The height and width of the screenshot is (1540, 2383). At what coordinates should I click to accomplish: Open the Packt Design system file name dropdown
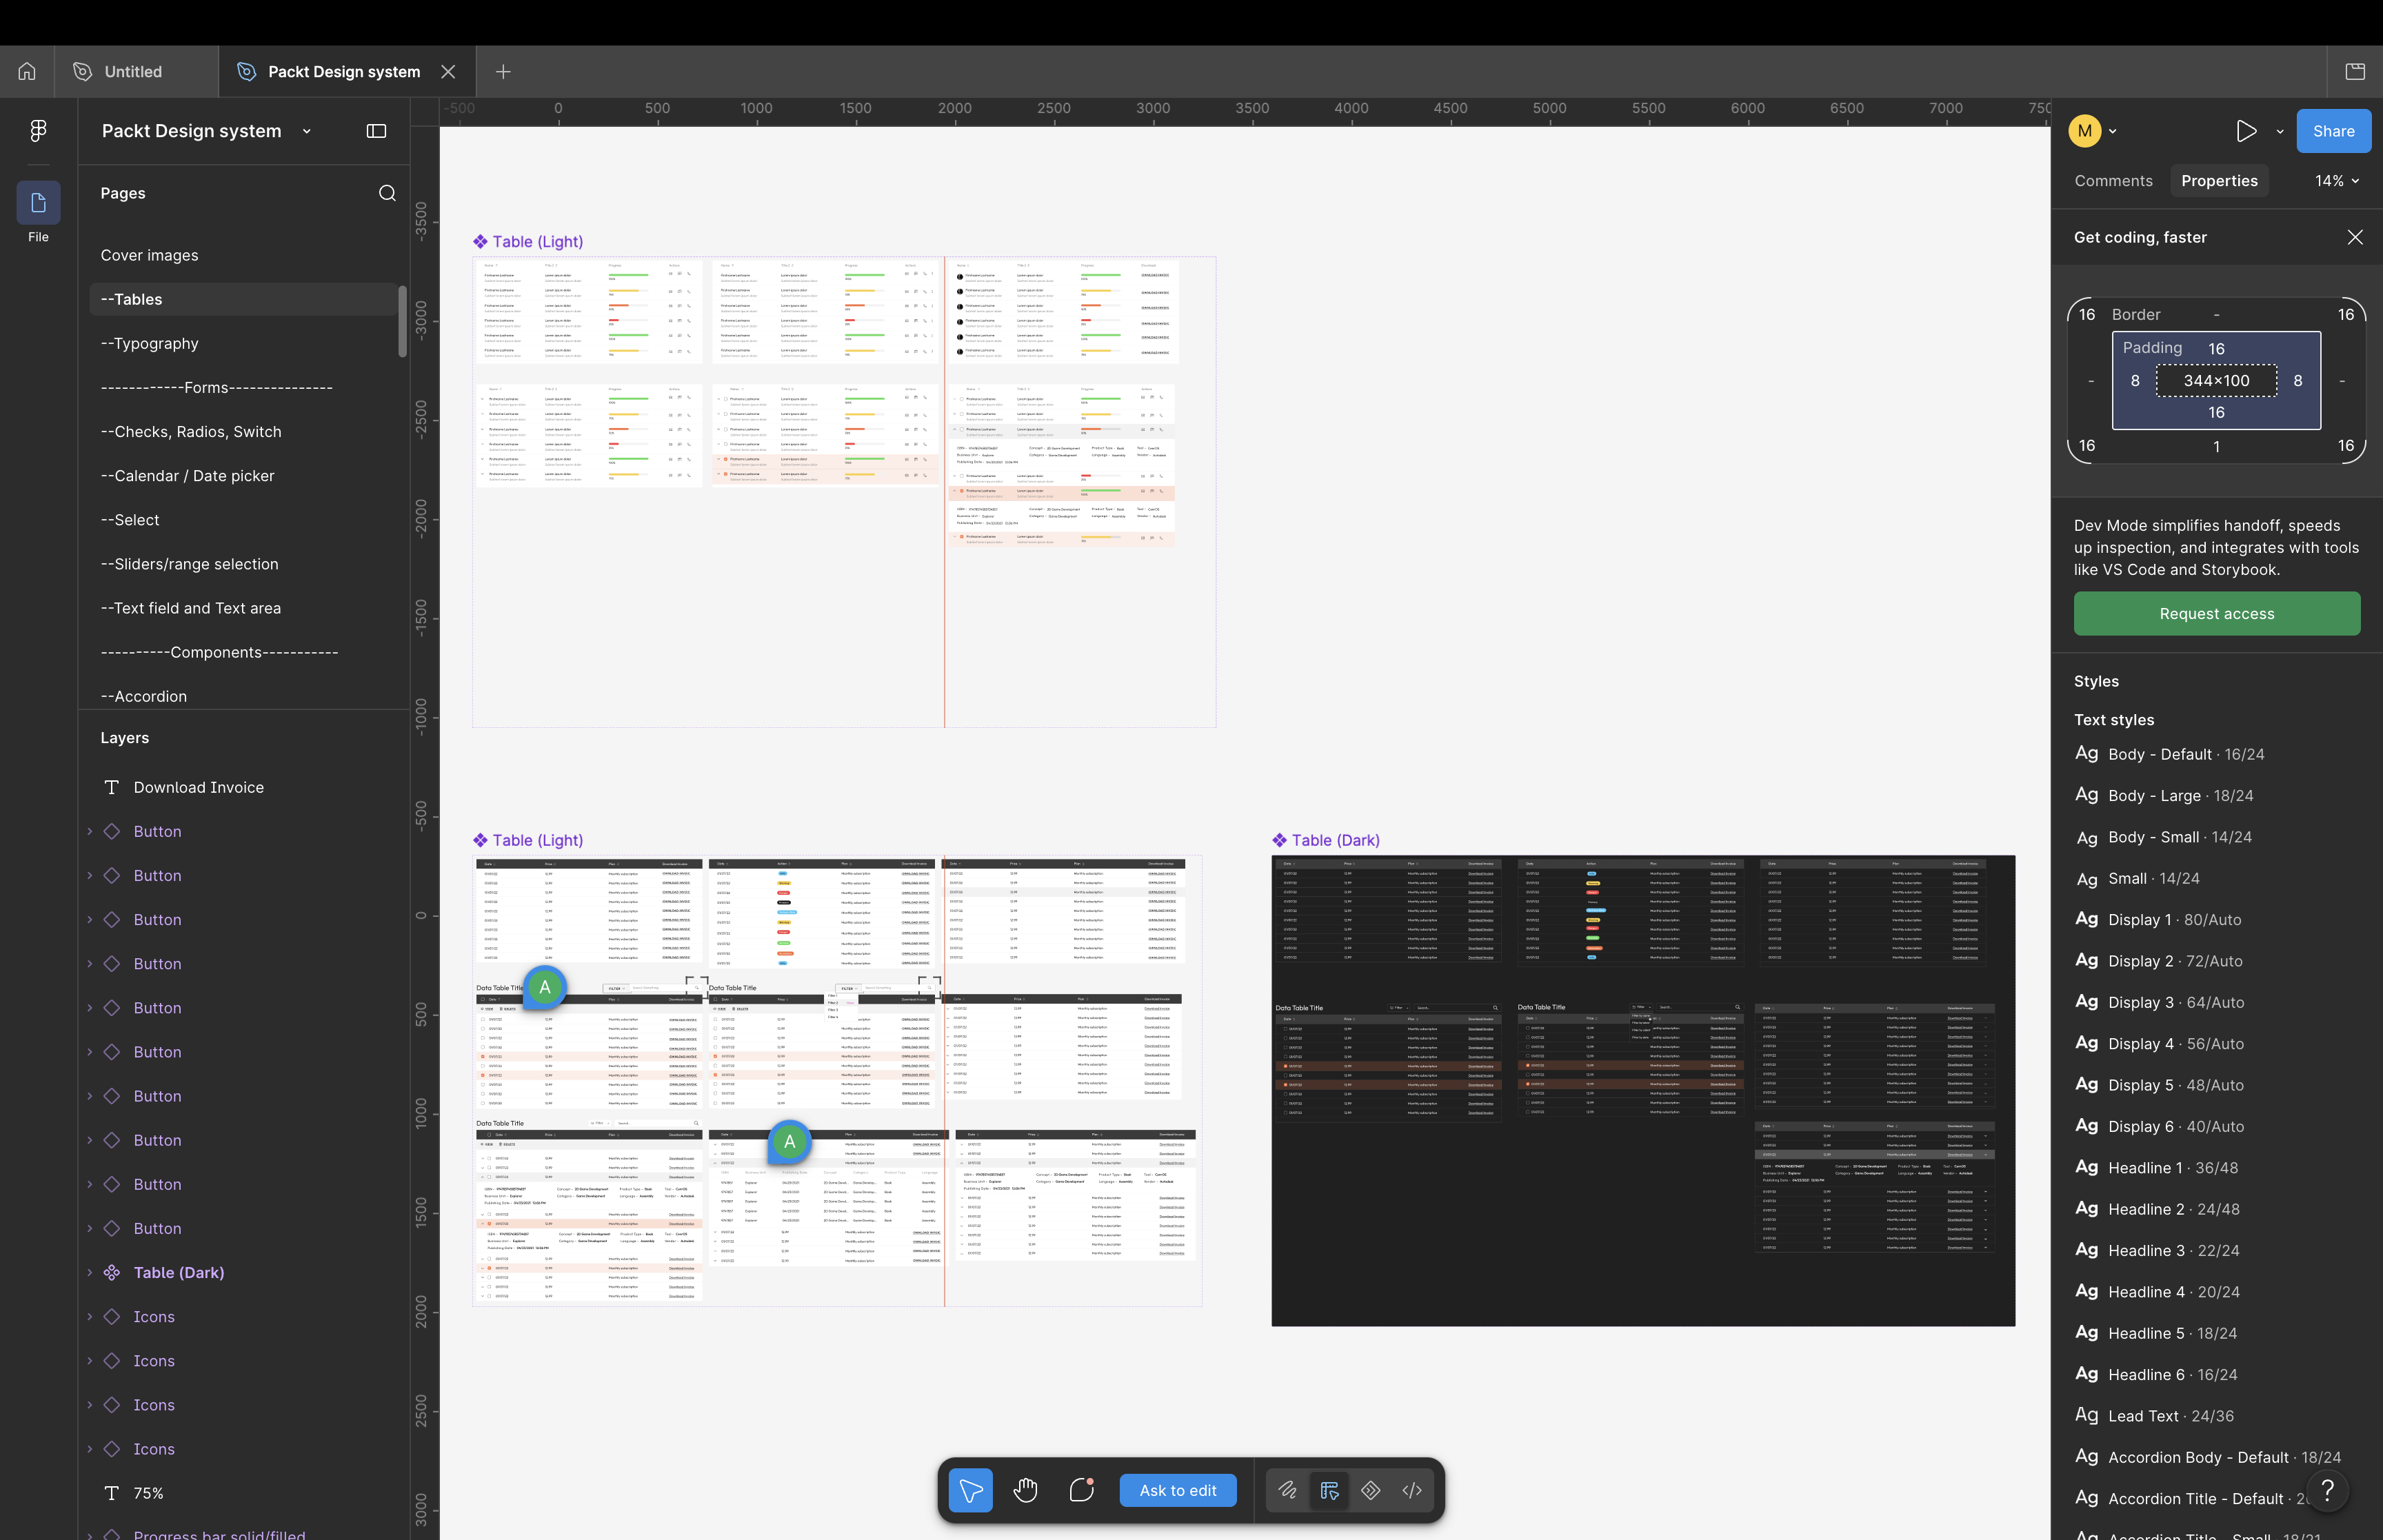click(307, 131)
